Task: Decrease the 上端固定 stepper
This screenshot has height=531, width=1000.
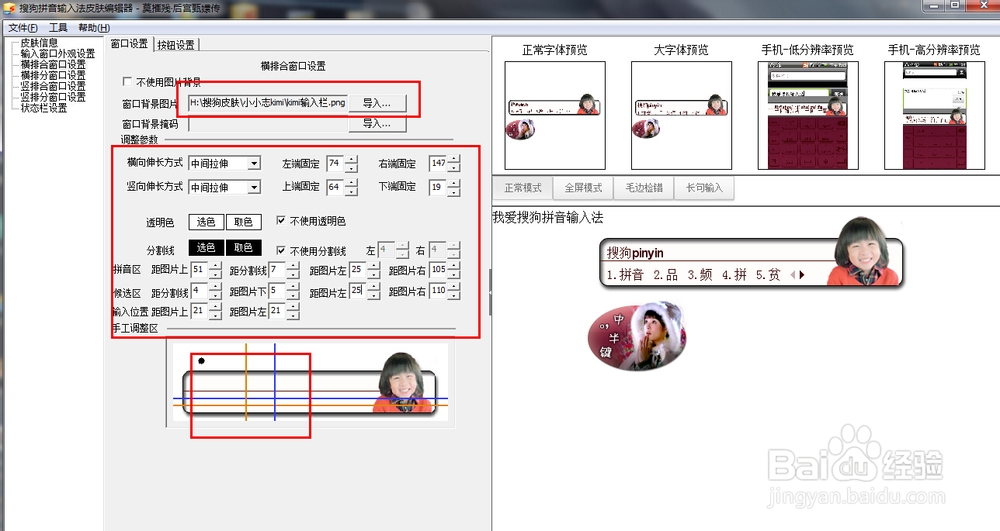Action: point(351,192)
